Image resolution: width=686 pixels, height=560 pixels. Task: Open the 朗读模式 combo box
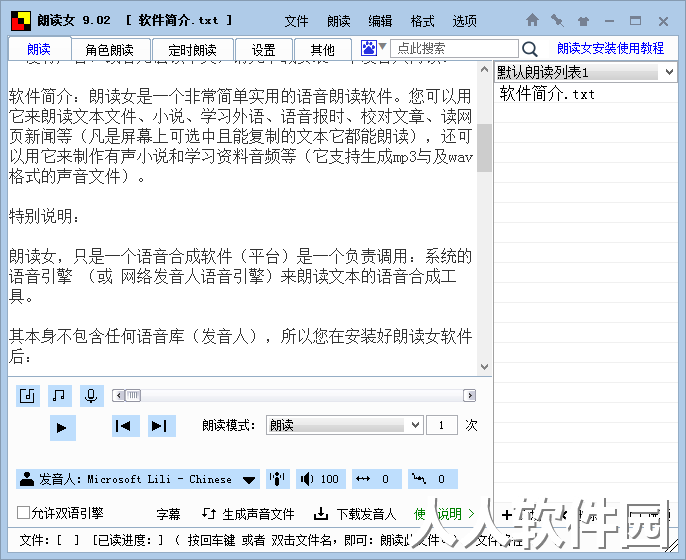344,425
